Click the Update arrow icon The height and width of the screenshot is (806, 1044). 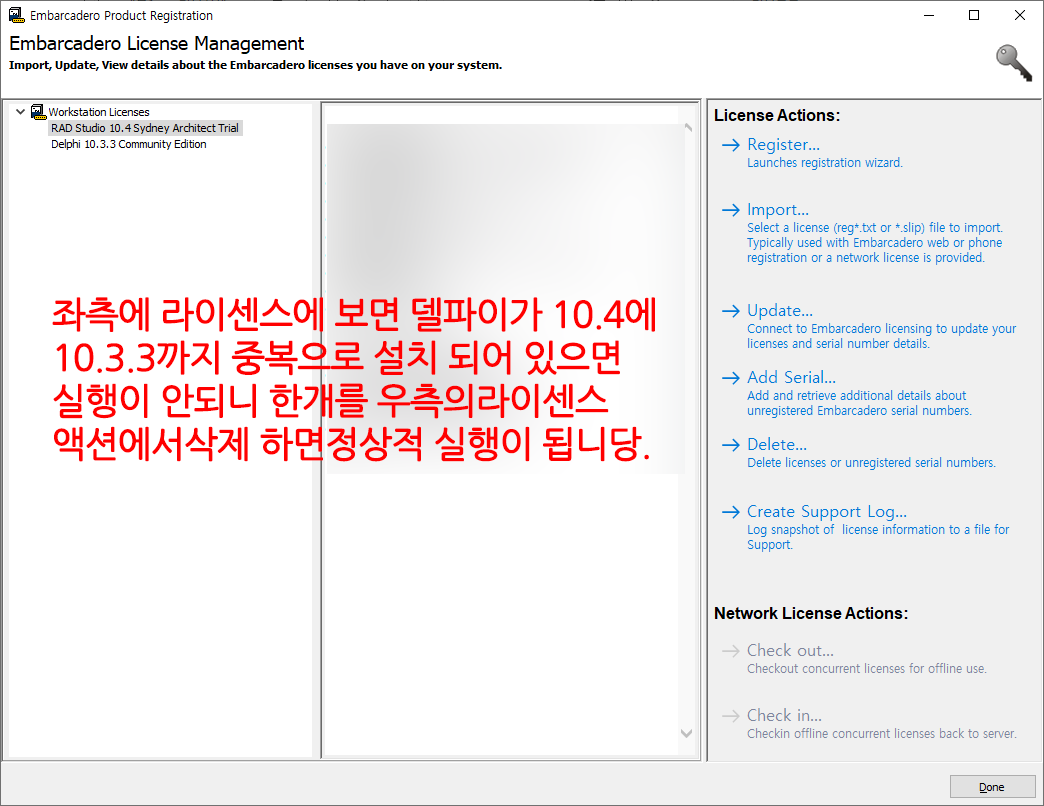[730, 311]
